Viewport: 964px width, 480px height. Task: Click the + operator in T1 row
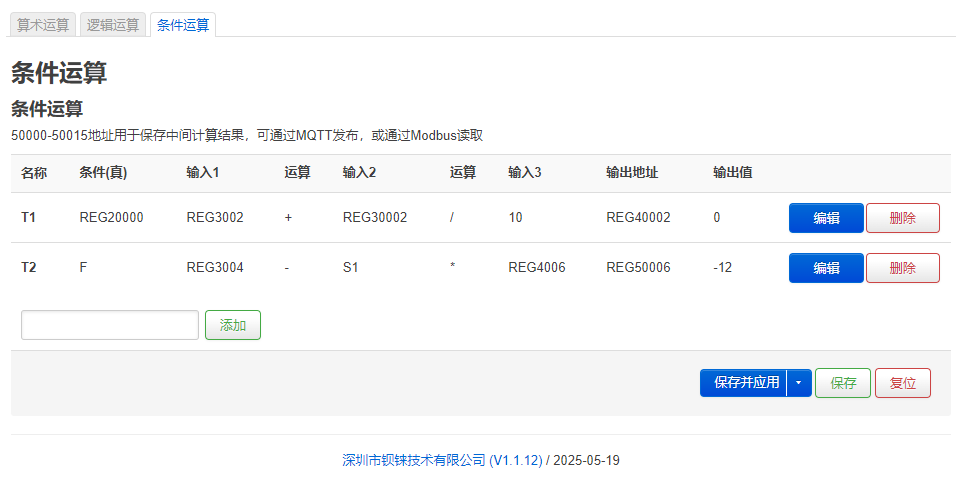tap(288, 218)
